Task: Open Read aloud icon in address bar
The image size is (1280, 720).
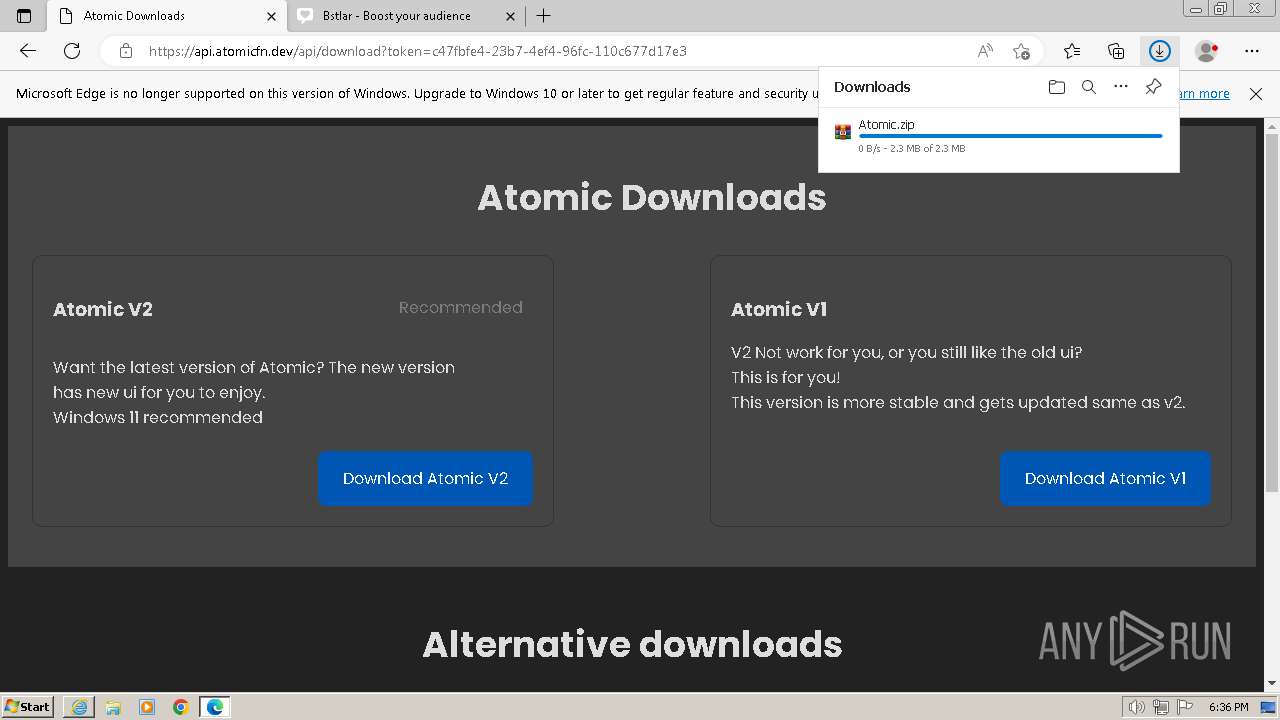Action: pos(985,51)
